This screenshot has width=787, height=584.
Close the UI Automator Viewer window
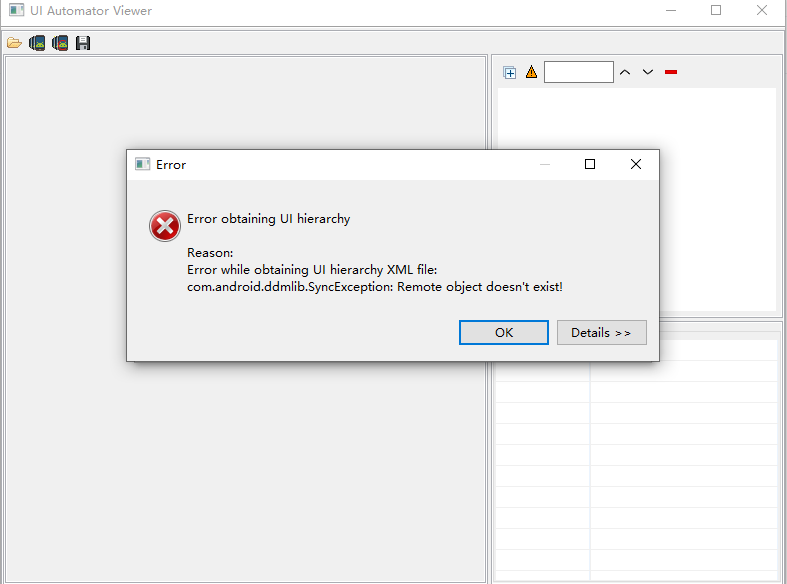762,10
